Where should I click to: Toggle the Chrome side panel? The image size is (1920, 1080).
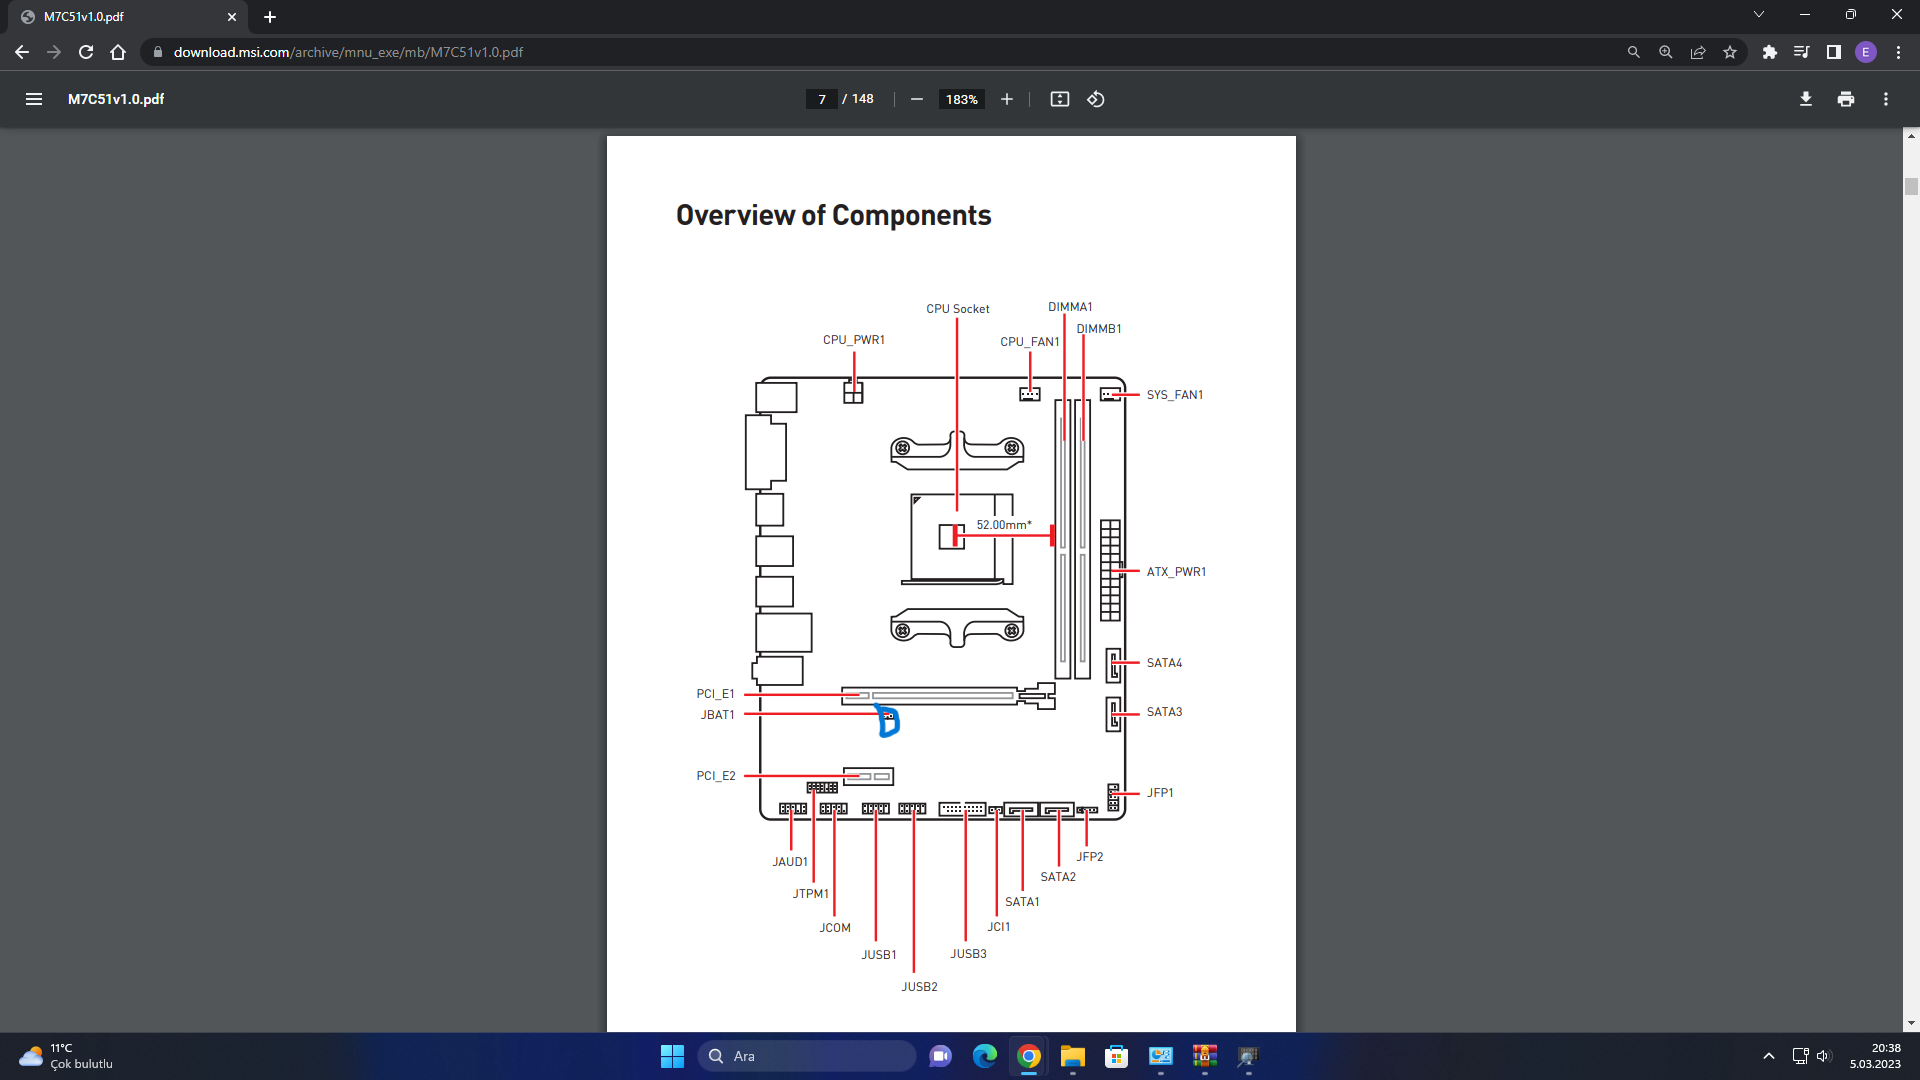pos(1834,52)
